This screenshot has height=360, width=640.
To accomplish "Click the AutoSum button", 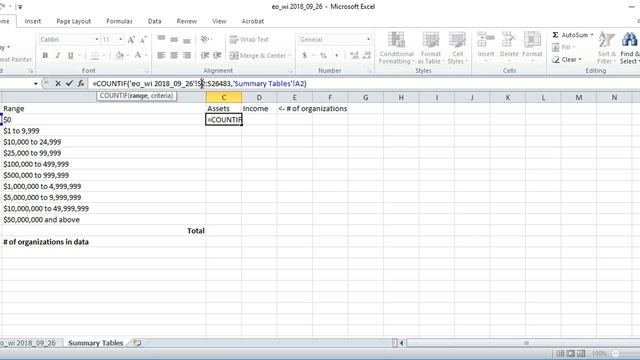I will (x=570, y=35).
